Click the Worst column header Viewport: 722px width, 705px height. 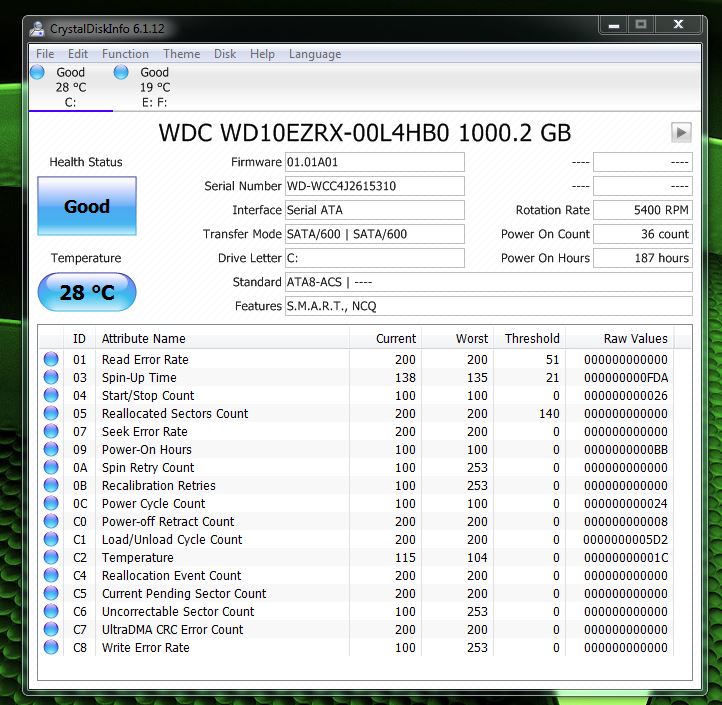457,338
